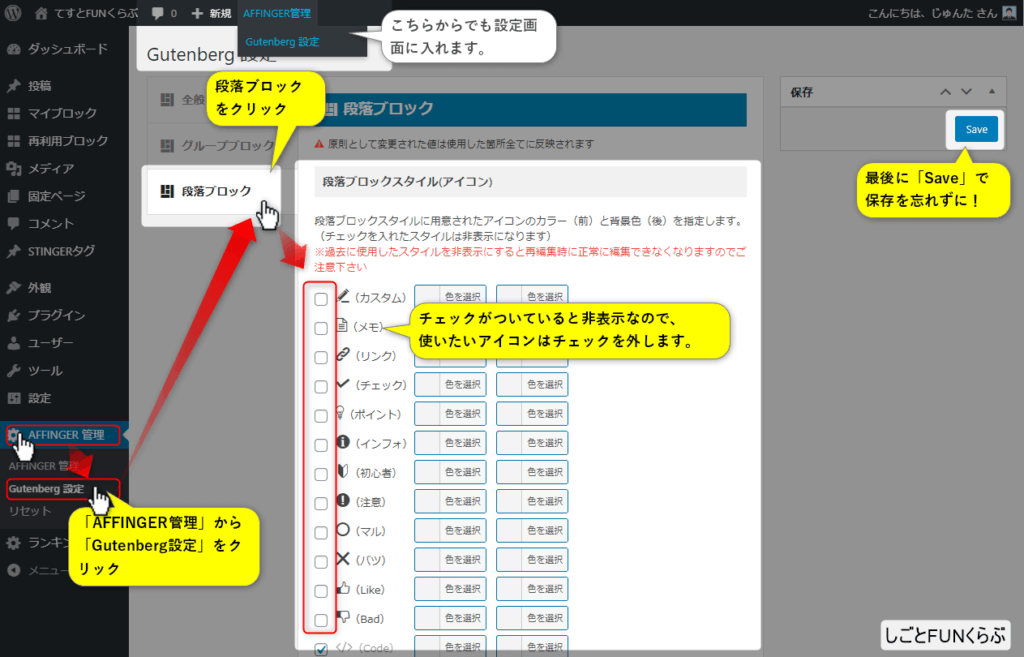Screen dimensions: 1024x657
Task: Click マイブロック grid icon
Action: click(14, 114)
